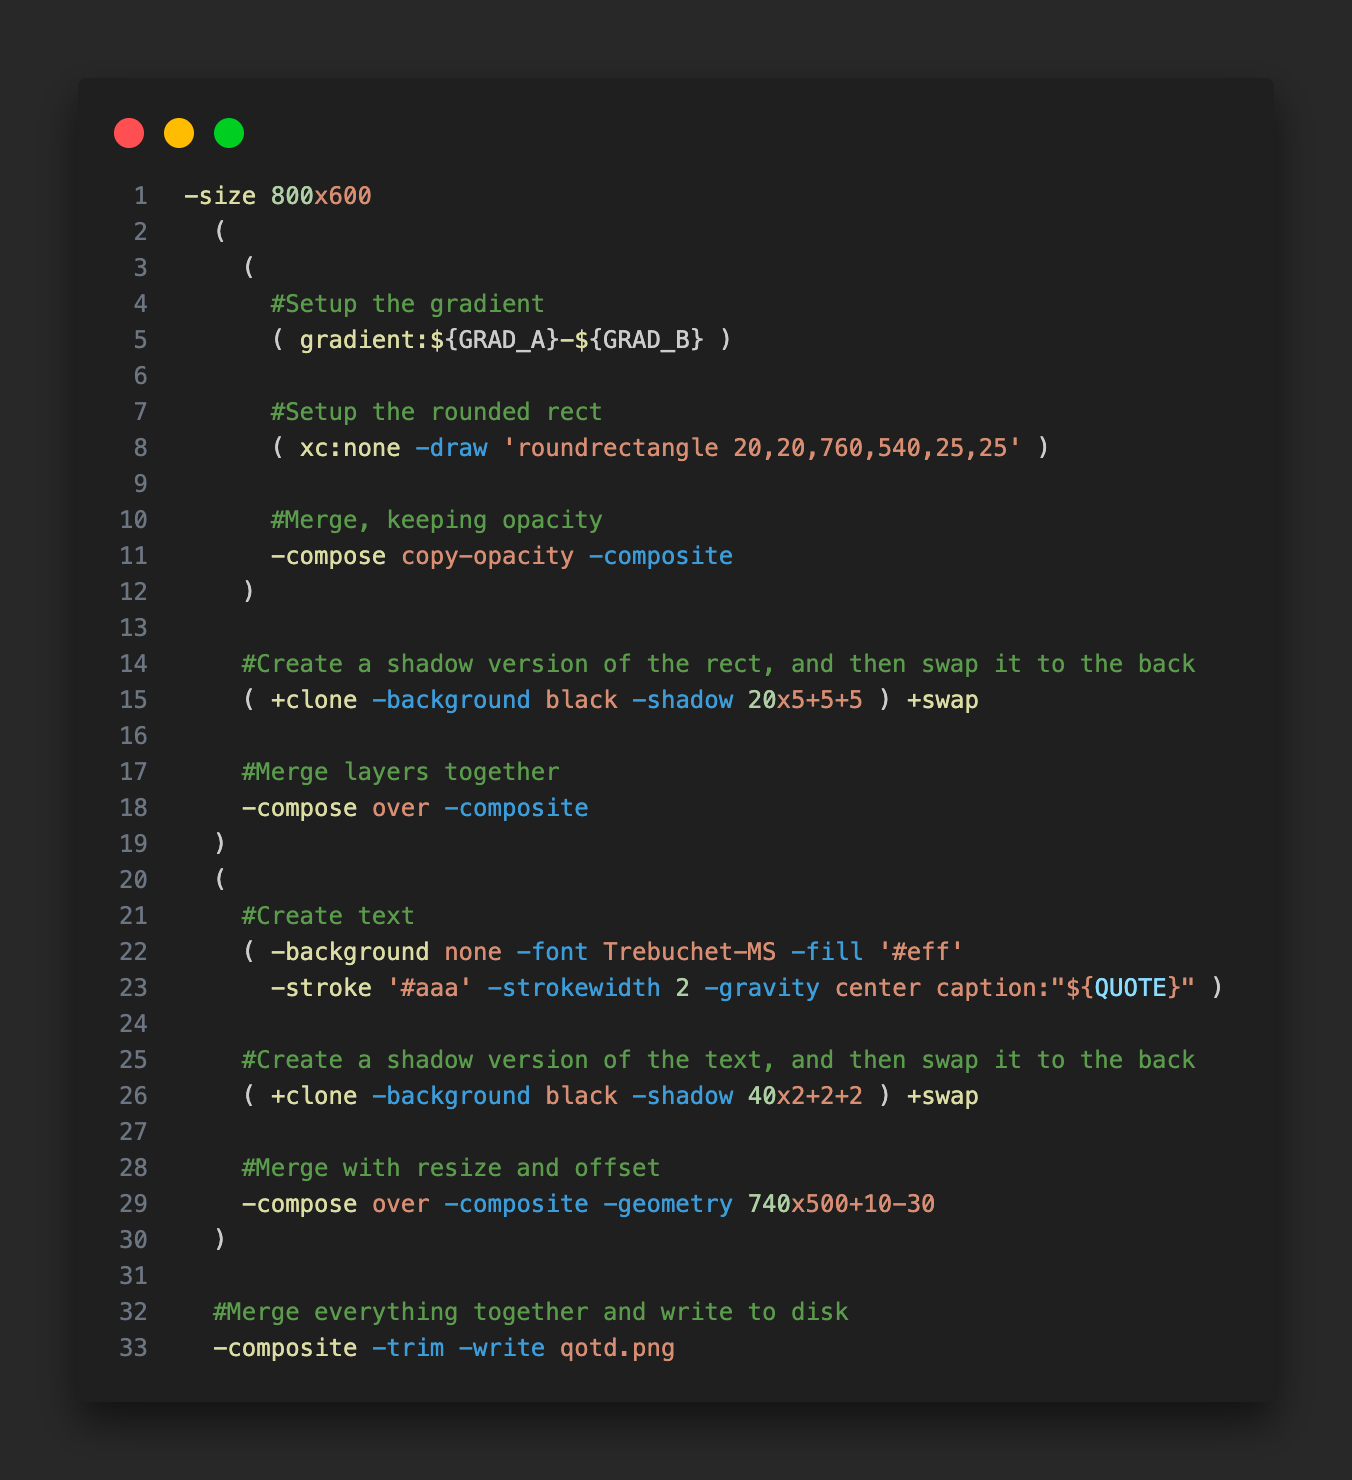
Task: Click the yellow minimize dot
Action: pos(179,133)
